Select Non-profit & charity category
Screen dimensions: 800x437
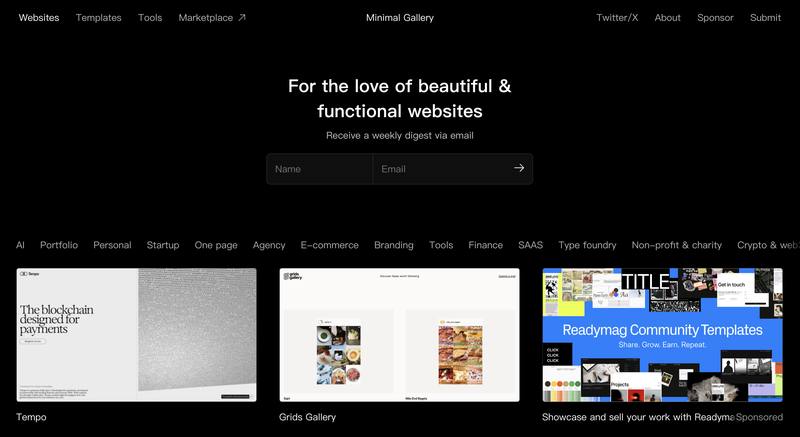click(x=677, y=245)
